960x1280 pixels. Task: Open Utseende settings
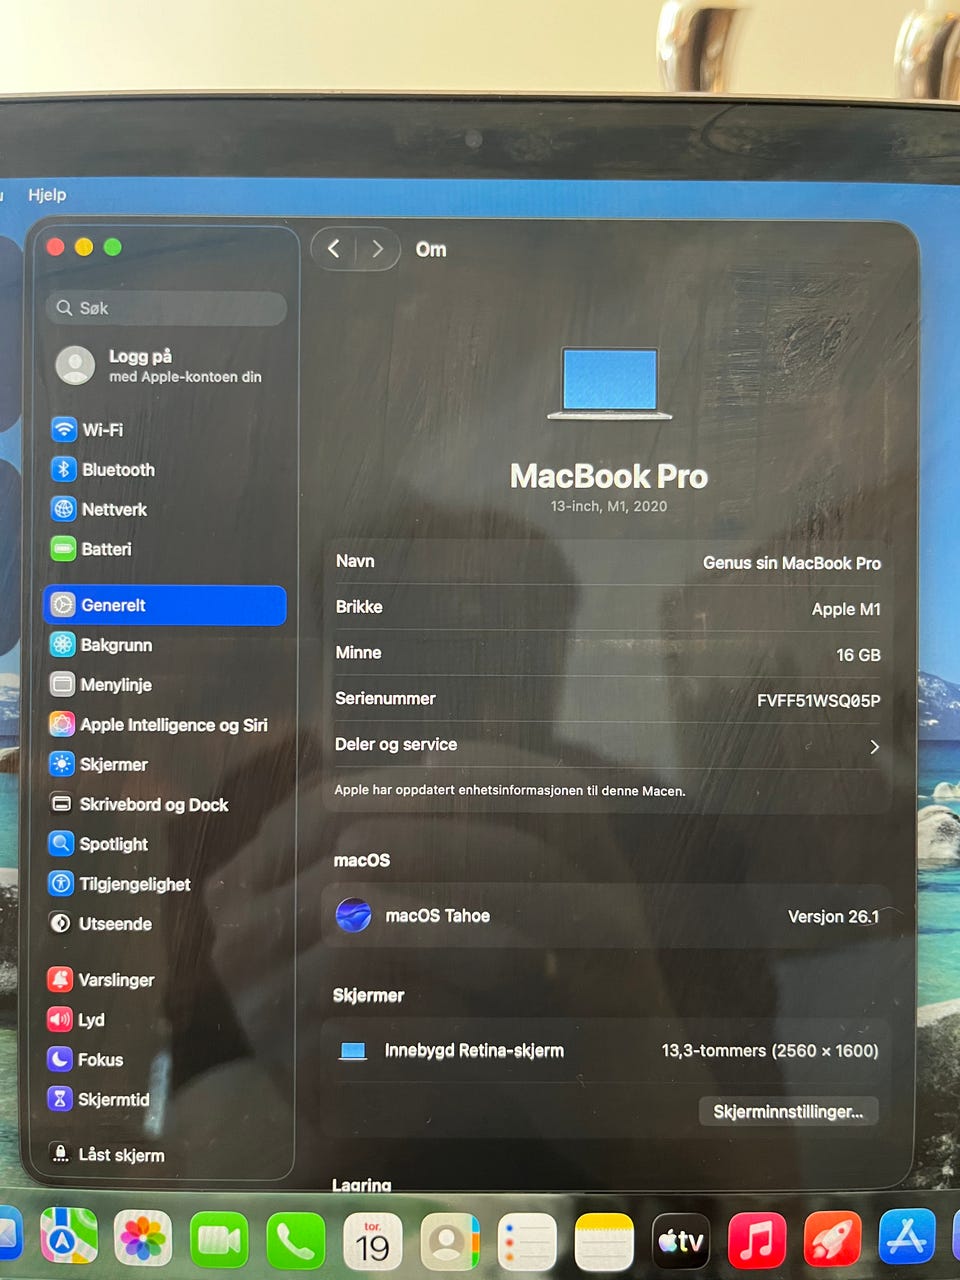[x=101, y=924]
